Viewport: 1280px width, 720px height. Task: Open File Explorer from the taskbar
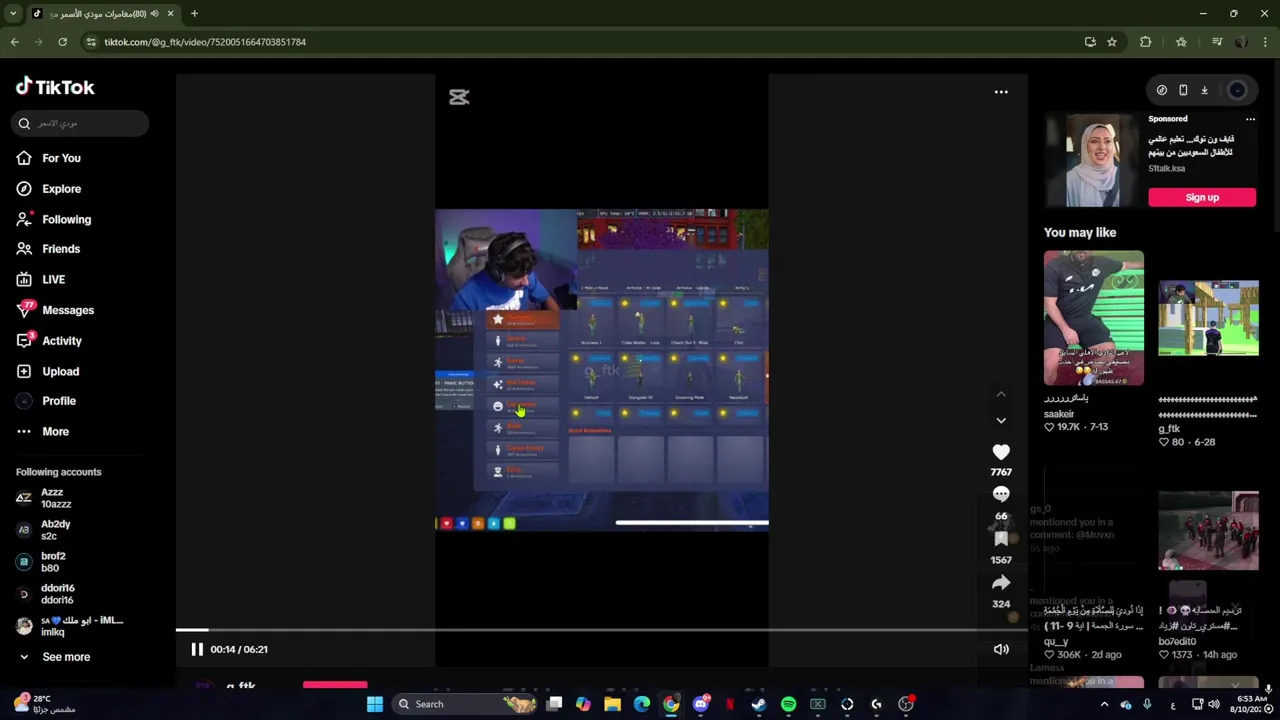click(612, 704)
